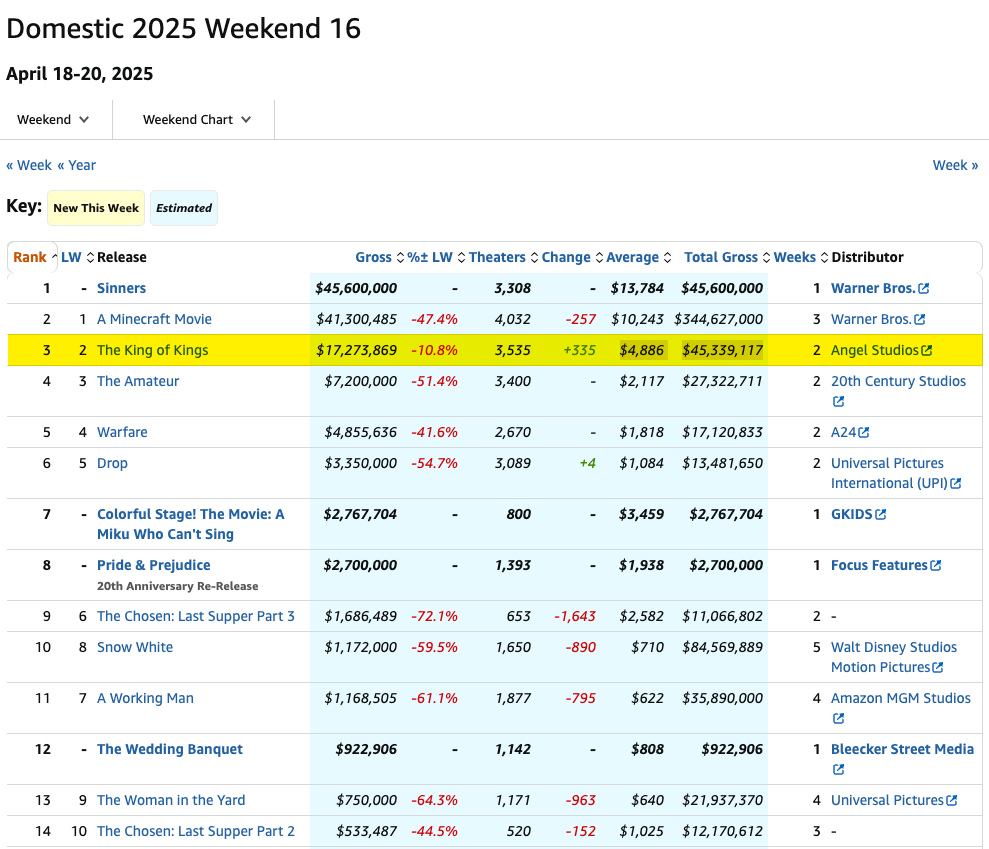Click external link icon below Bleecker Street Media

tap(838, 770)
